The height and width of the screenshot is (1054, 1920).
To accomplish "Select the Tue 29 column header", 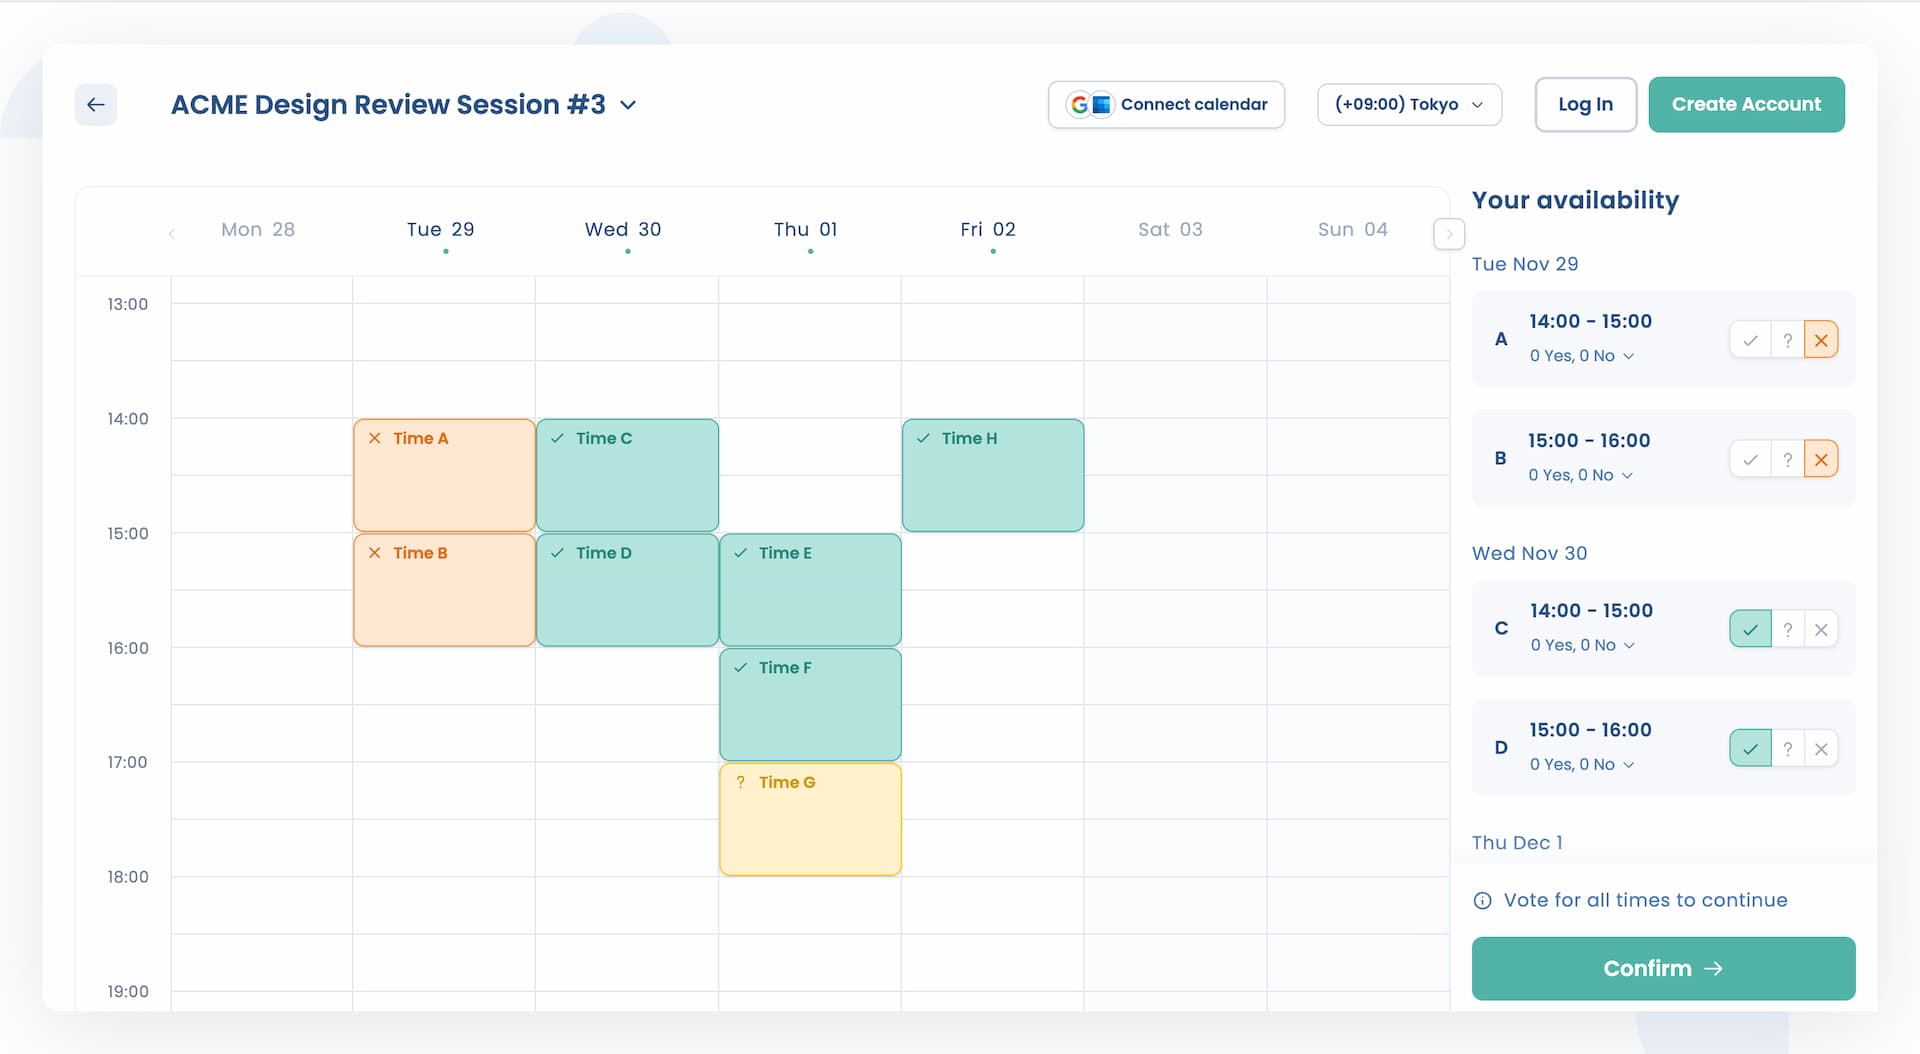I will [x=440, y=229].
